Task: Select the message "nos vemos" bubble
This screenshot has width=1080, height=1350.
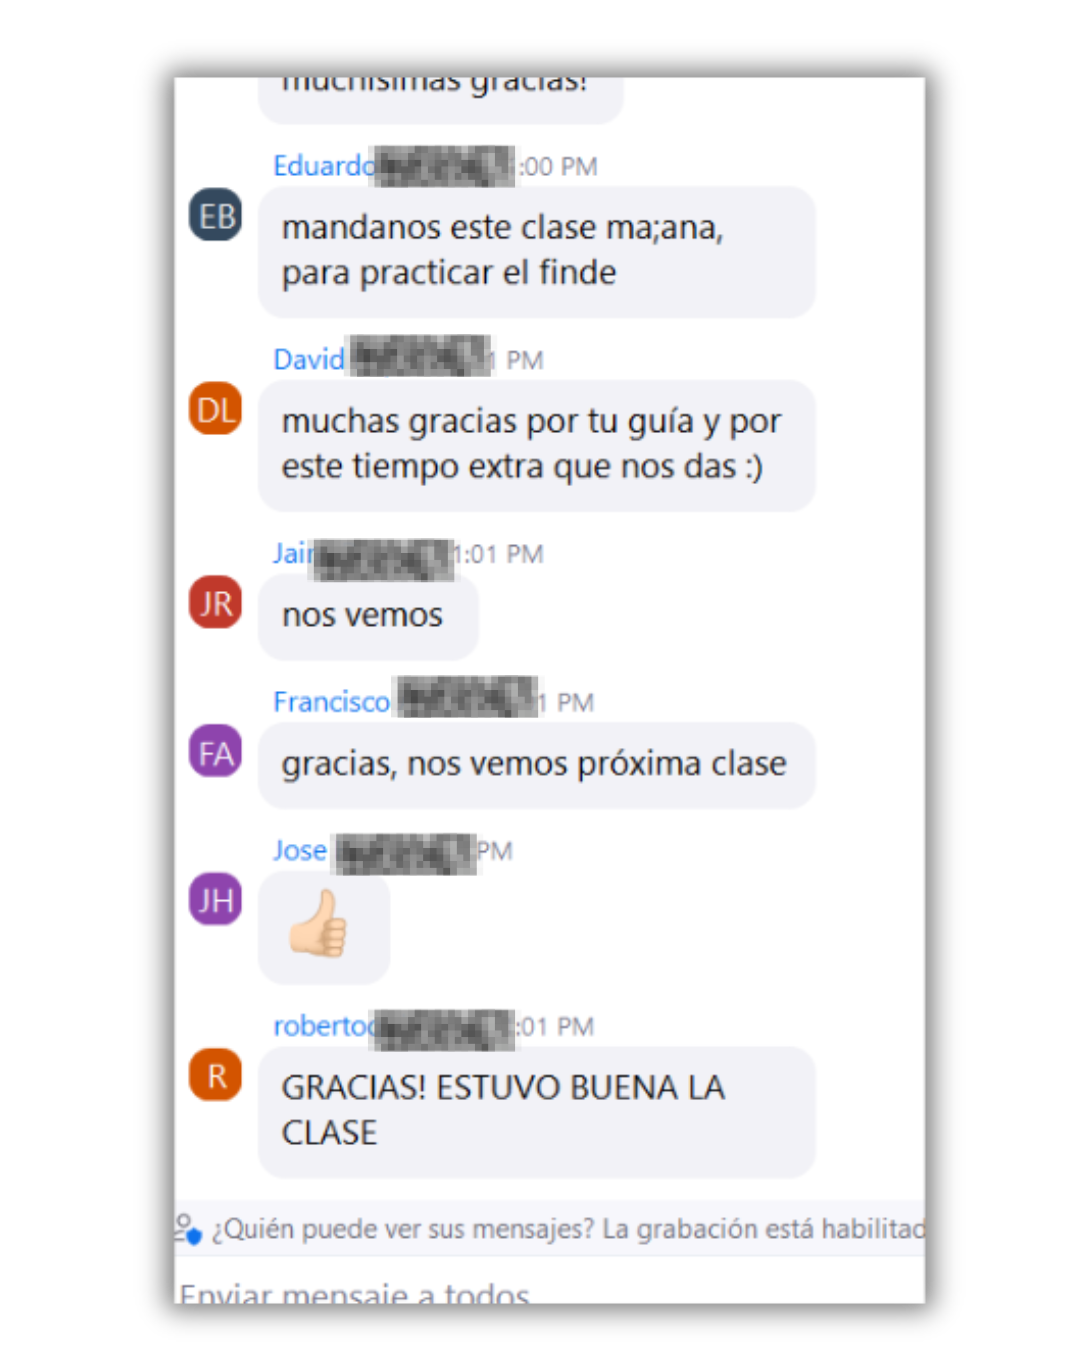Action: 368,615
